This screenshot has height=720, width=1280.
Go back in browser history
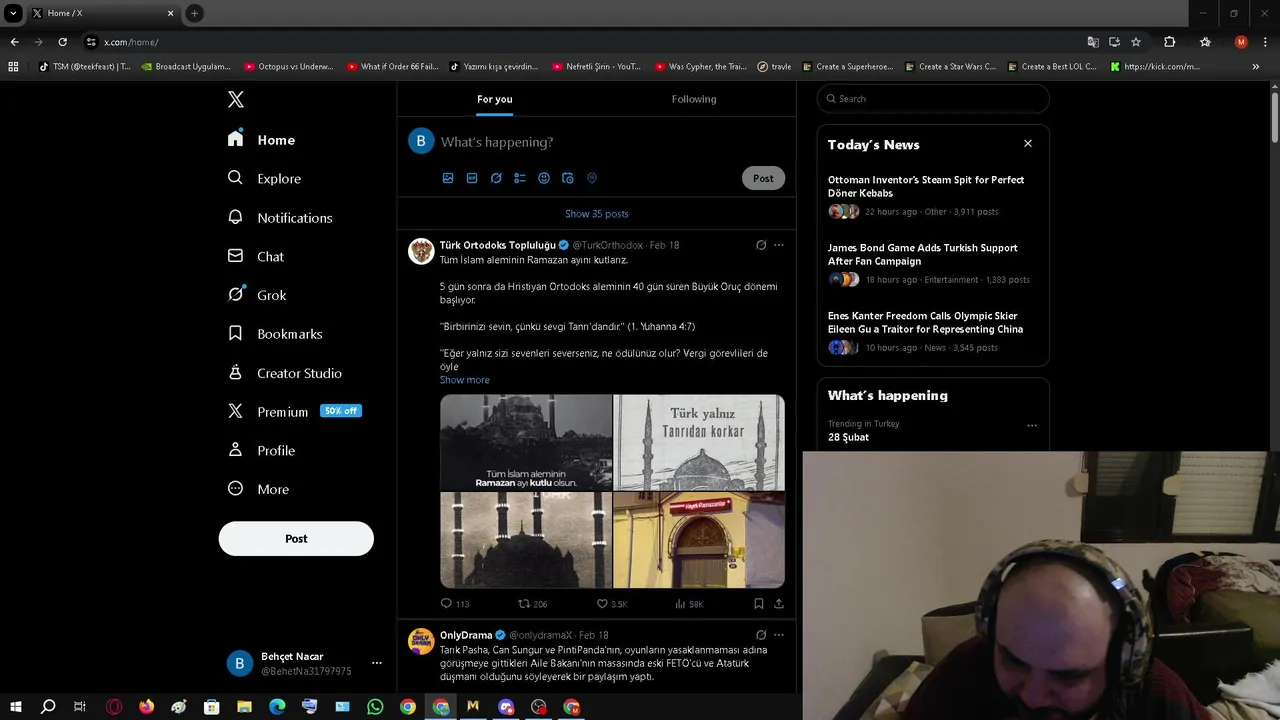(14, 42)
